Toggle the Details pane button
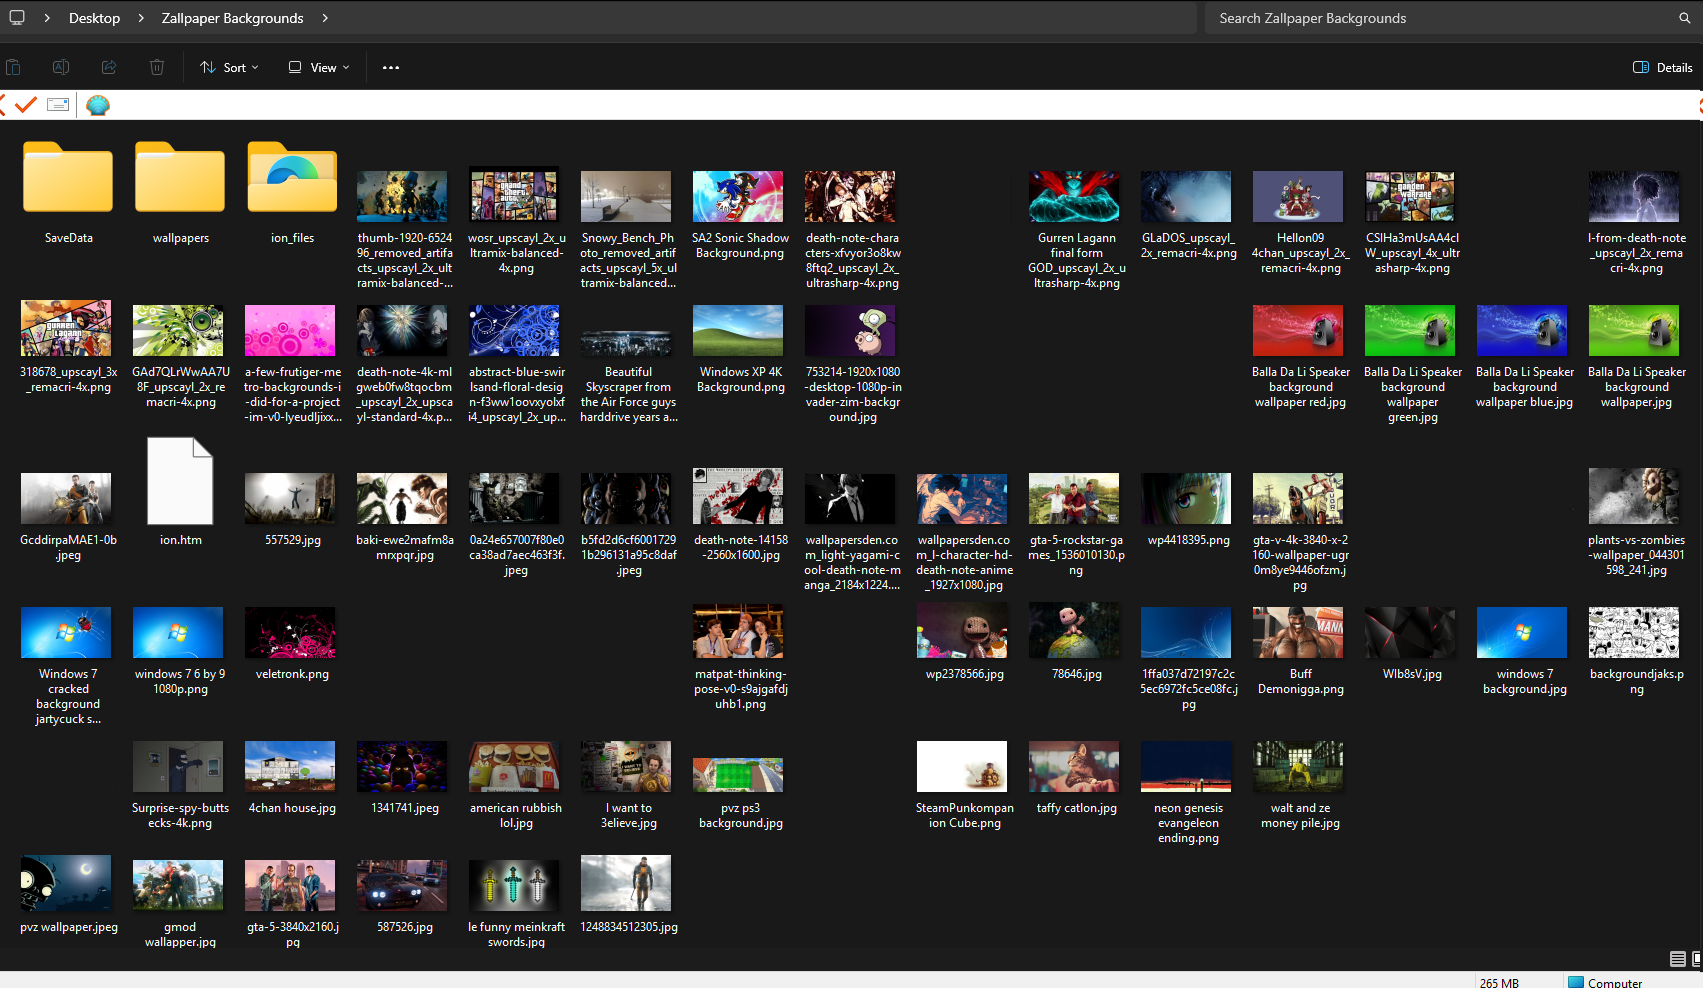1703x988 pixels. tap(1663, 67)
